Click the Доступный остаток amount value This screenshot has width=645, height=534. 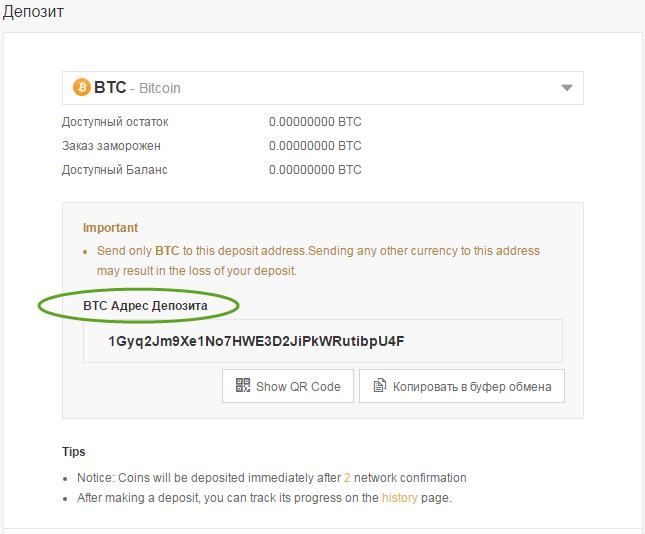click(x=315, y=122)
